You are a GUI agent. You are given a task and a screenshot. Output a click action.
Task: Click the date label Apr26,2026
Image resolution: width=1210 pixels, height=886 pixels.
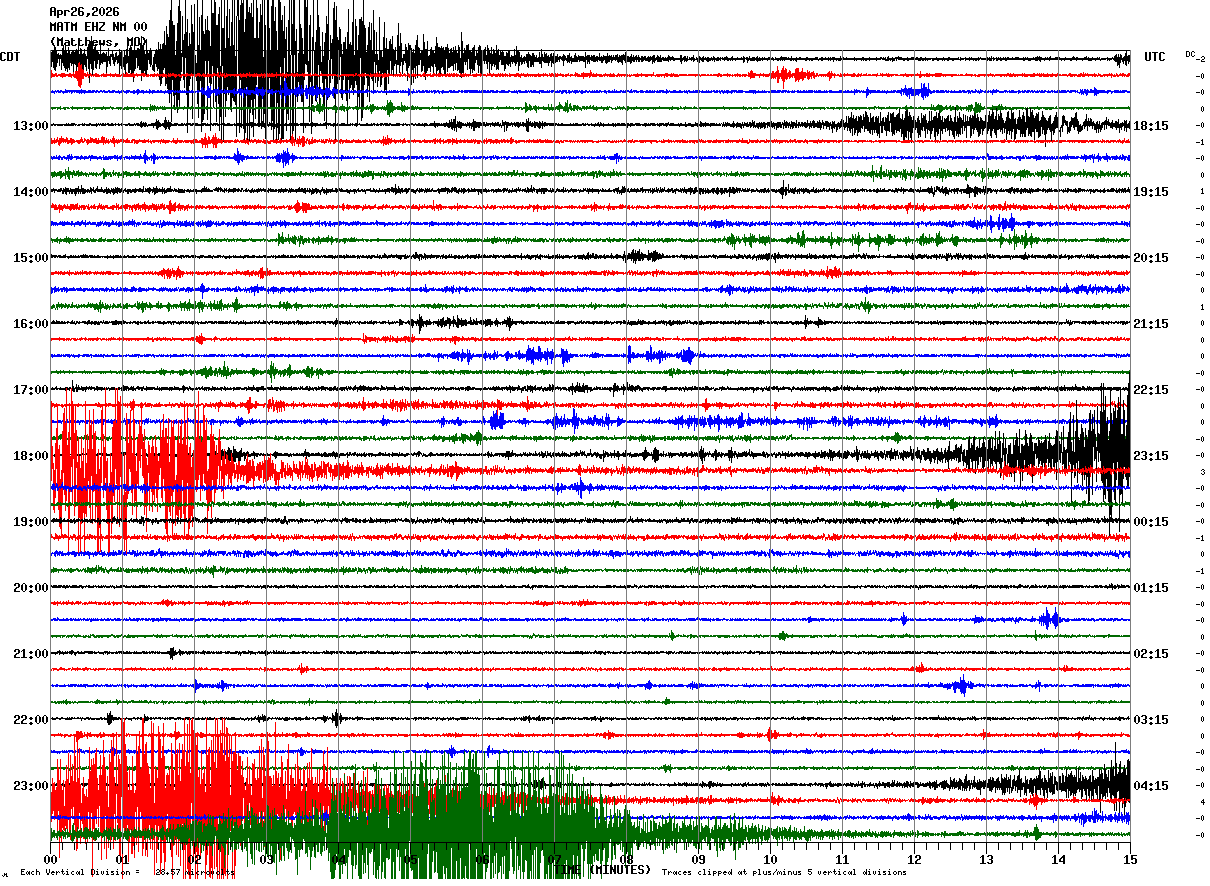point(84,12)
